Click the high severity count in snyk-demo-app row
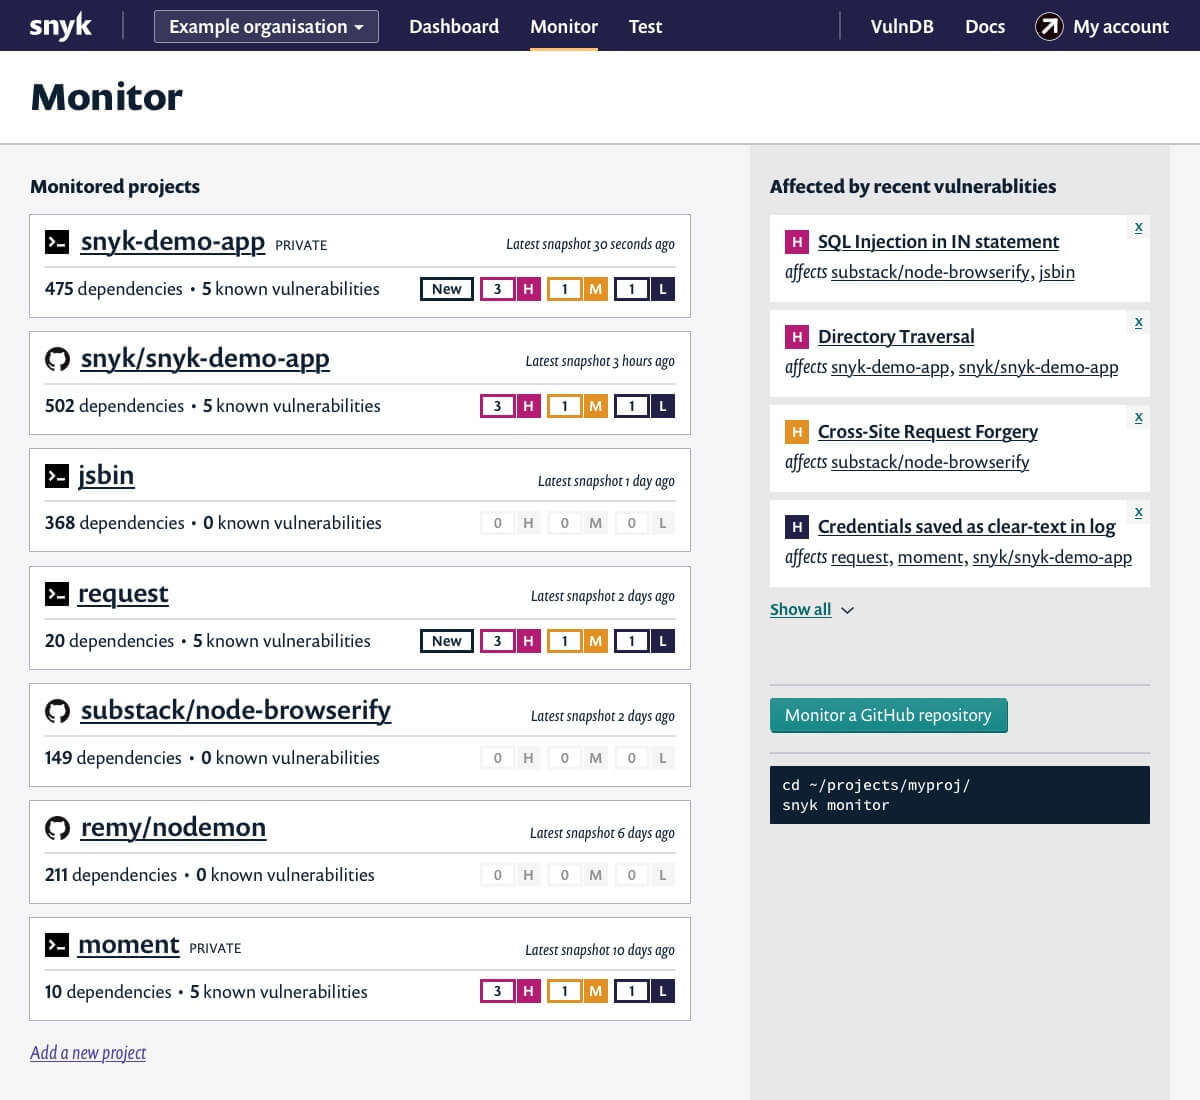Screen dimensions: 1200x1100 click(510, 289)
